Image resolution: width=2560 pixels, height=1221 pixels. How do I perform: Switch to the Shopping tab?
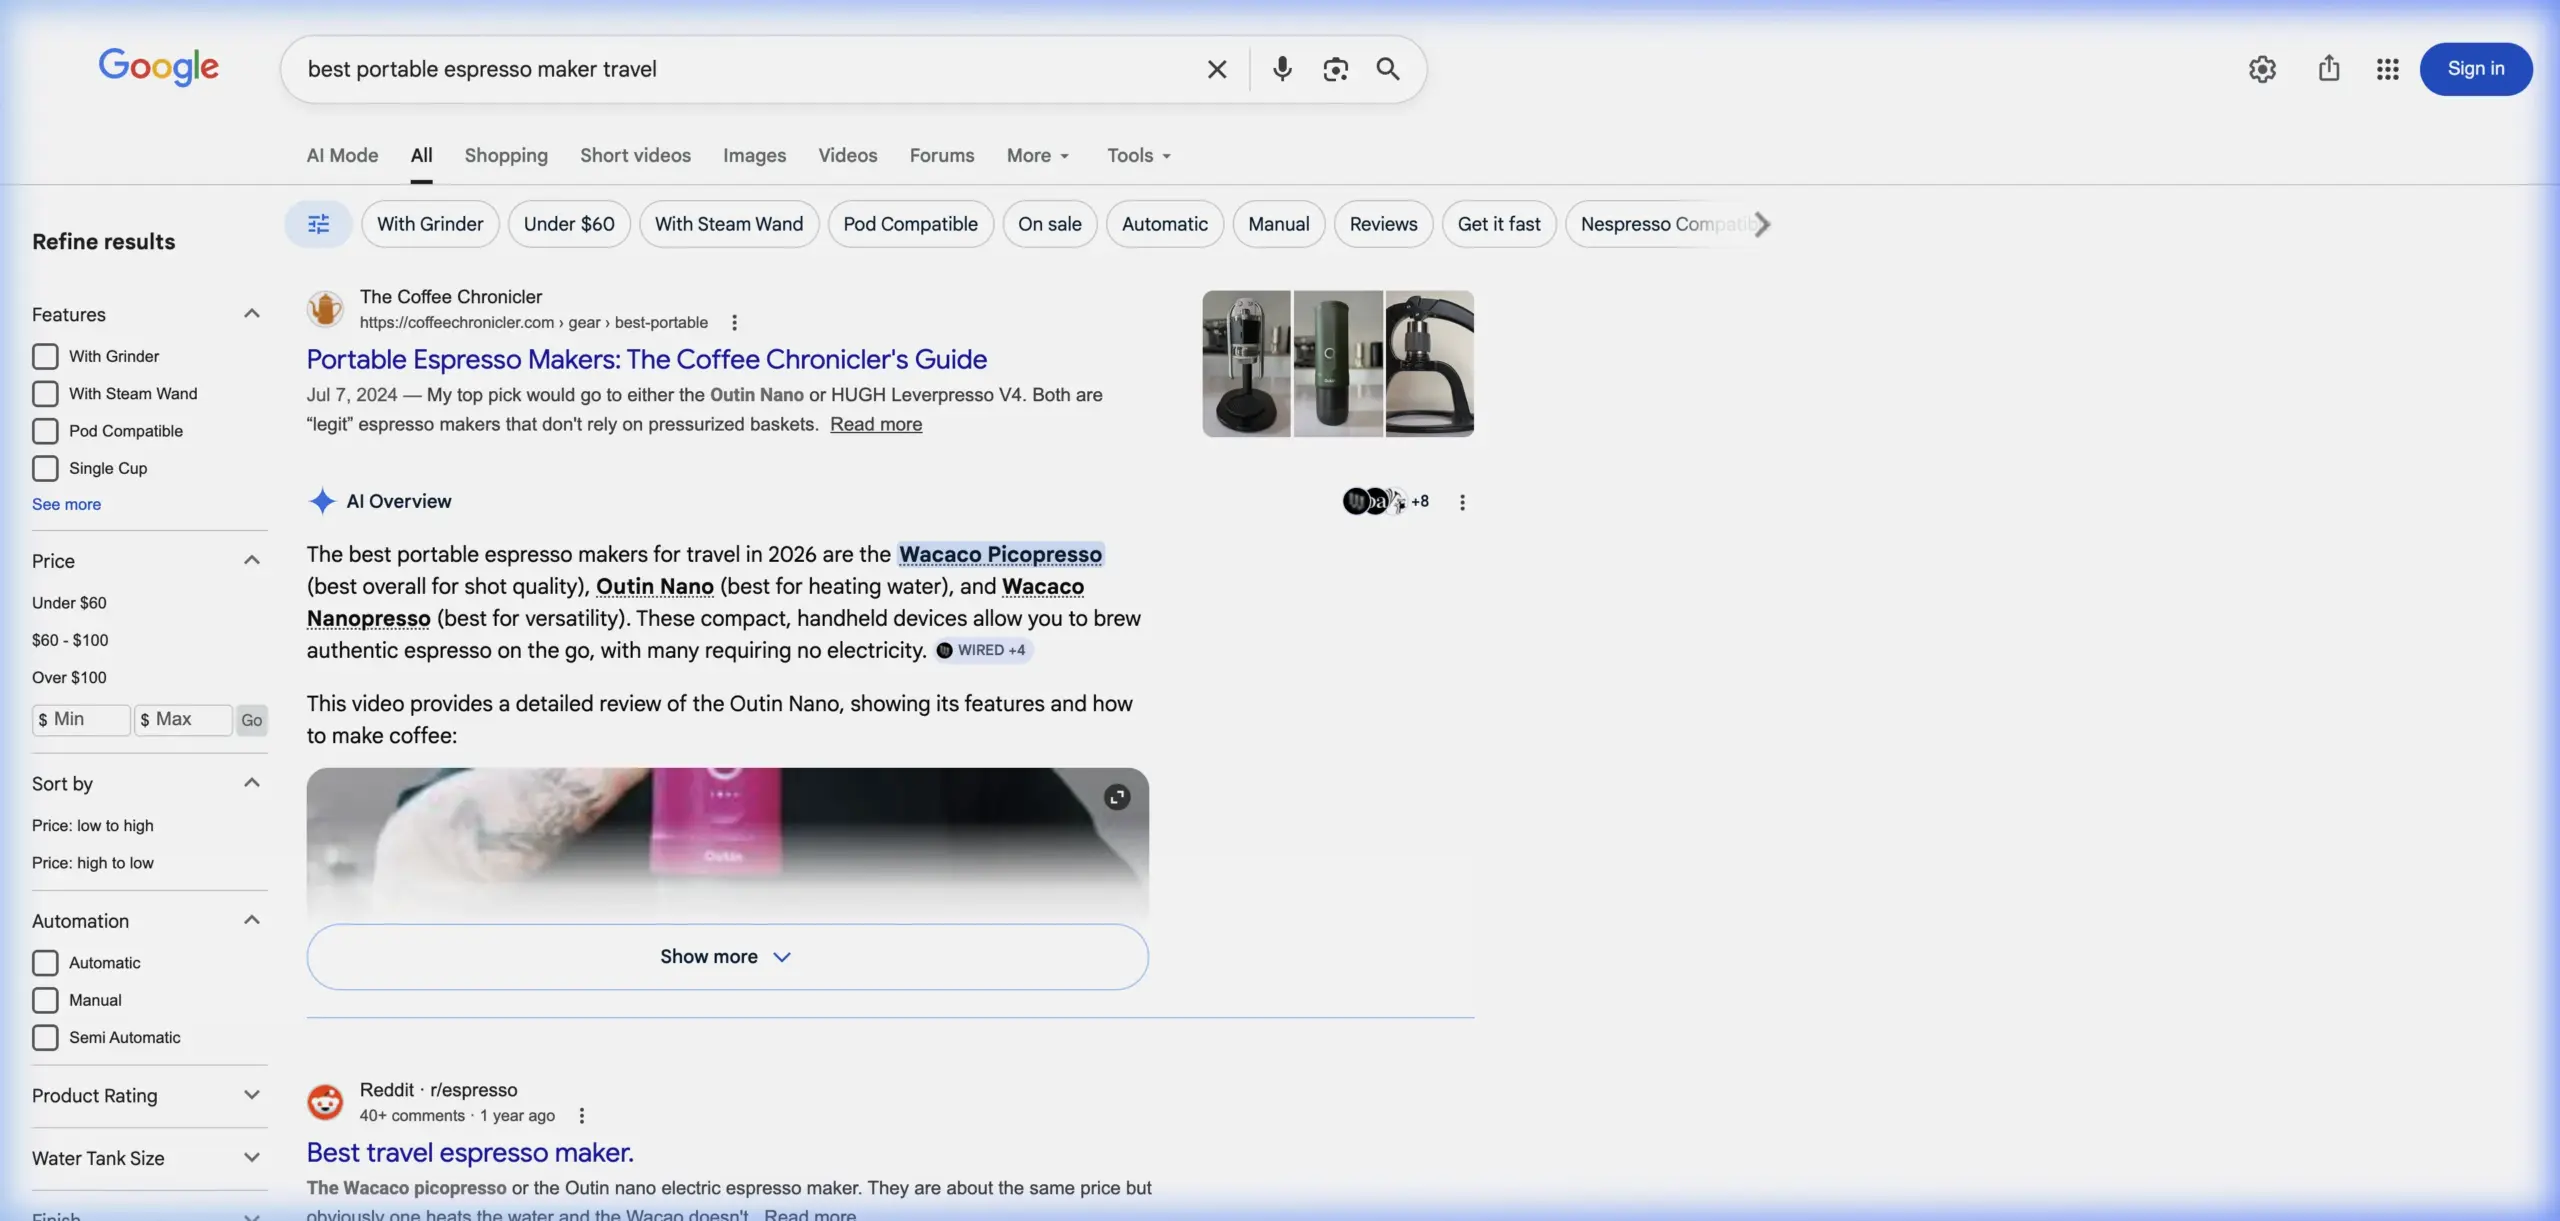click(506, 155)
